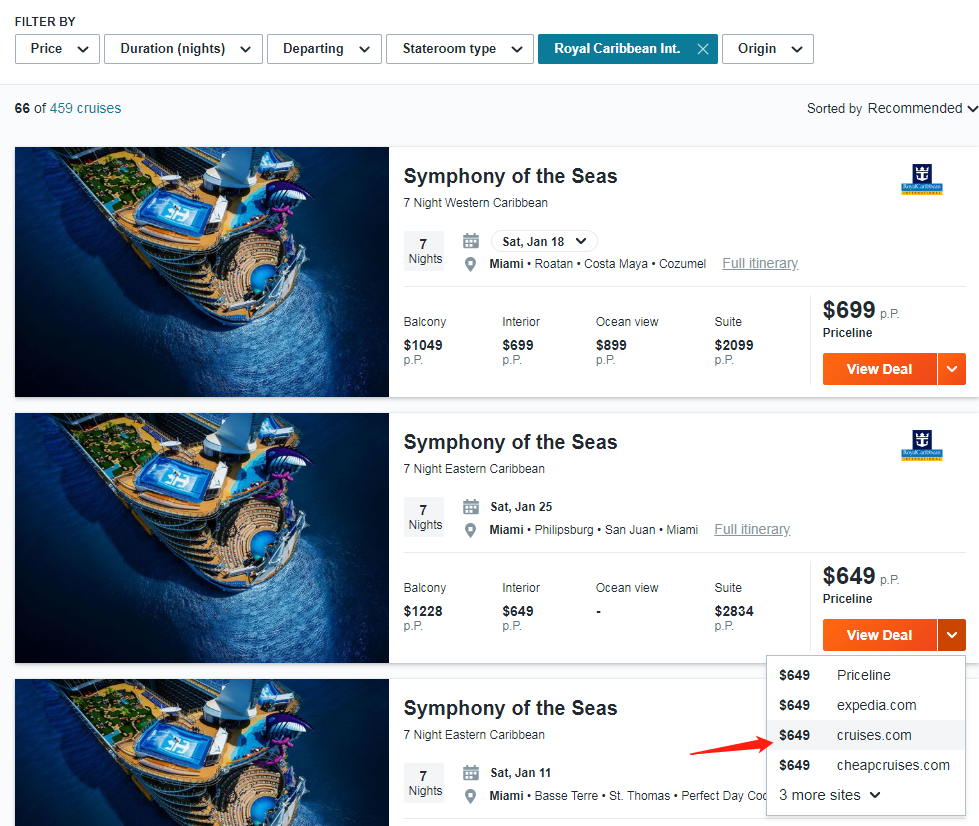
Task: Click Royal Caribbean logo on Western Caribbean card
Action: point(922,179)
